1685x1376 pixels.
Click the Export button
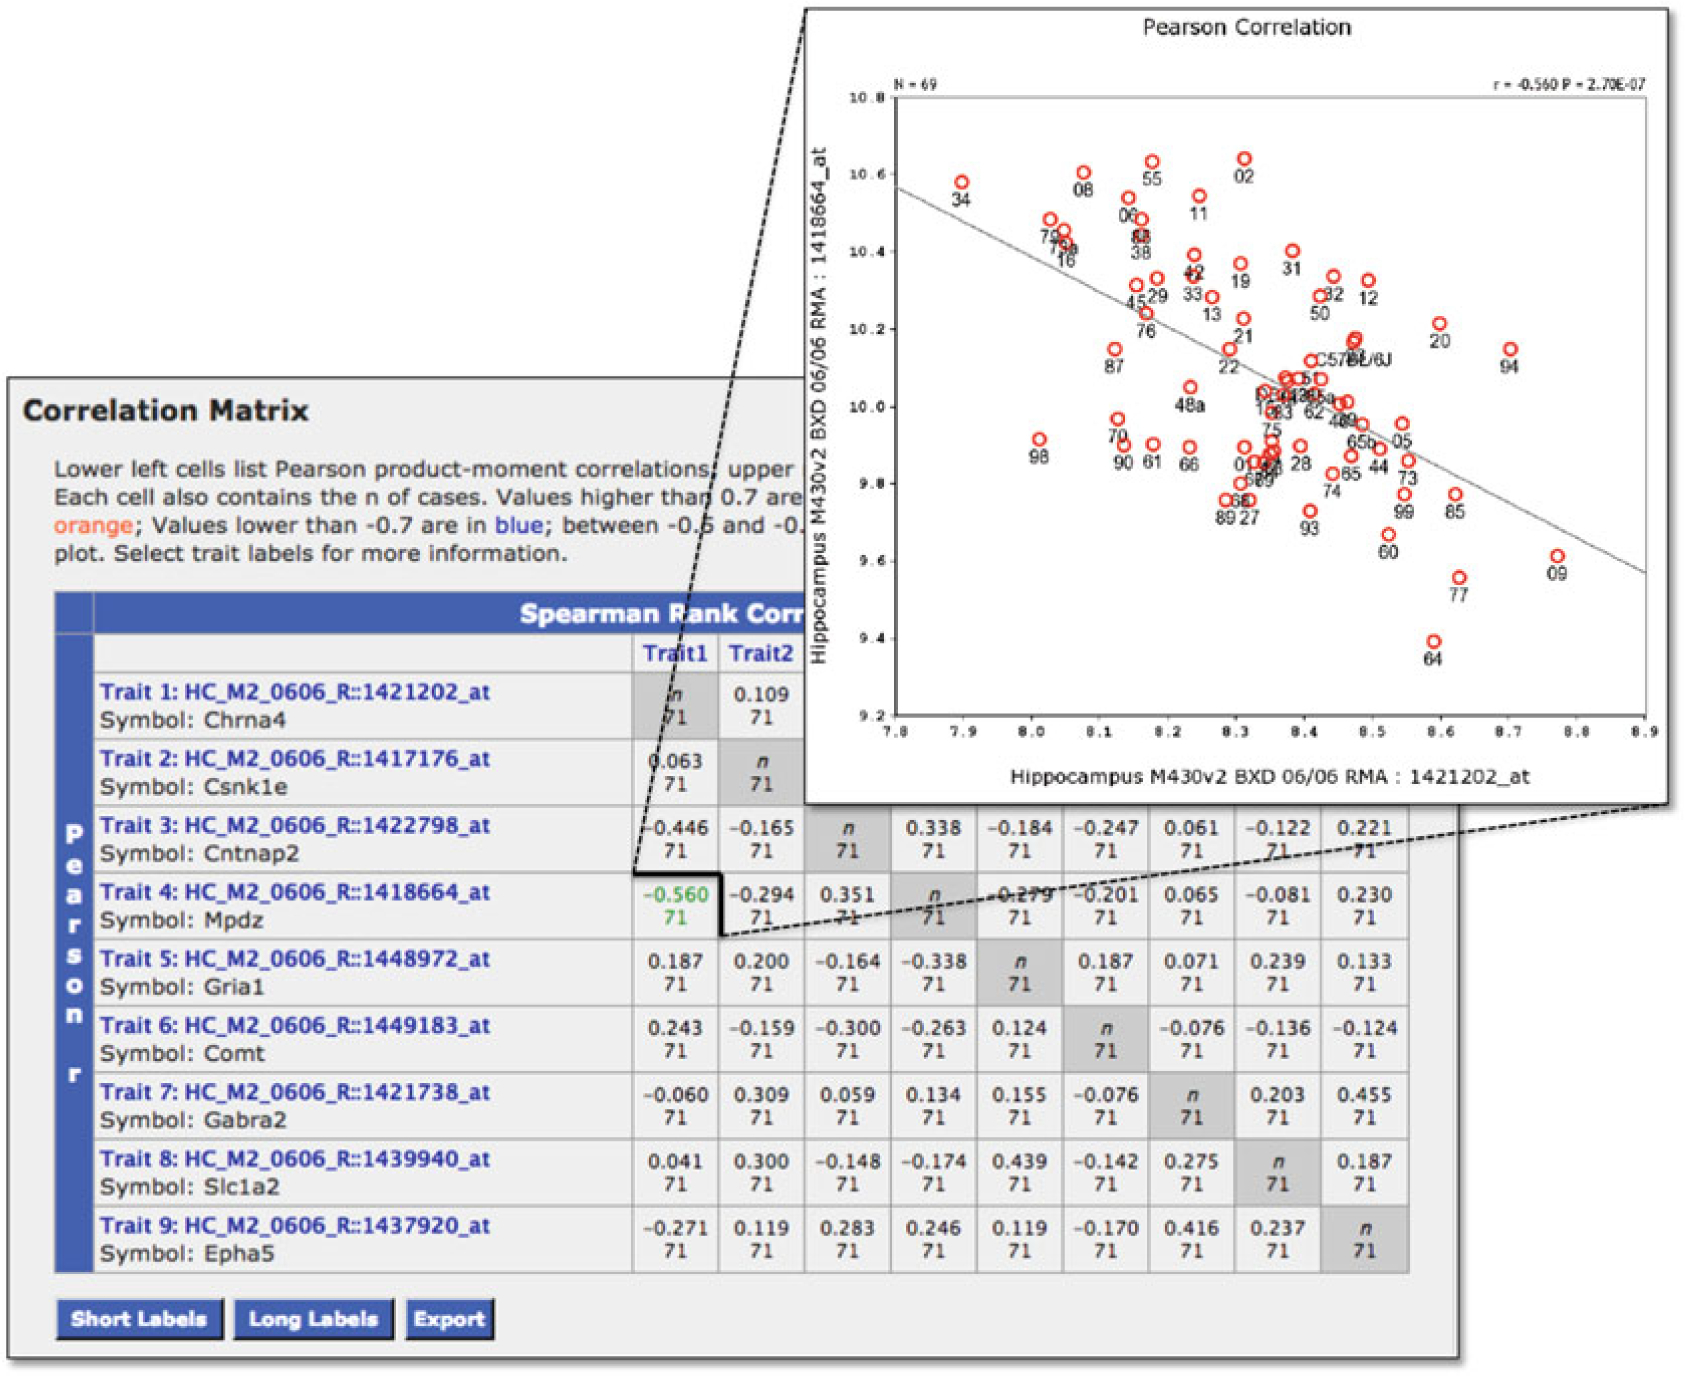click(x=449, y=1319)
